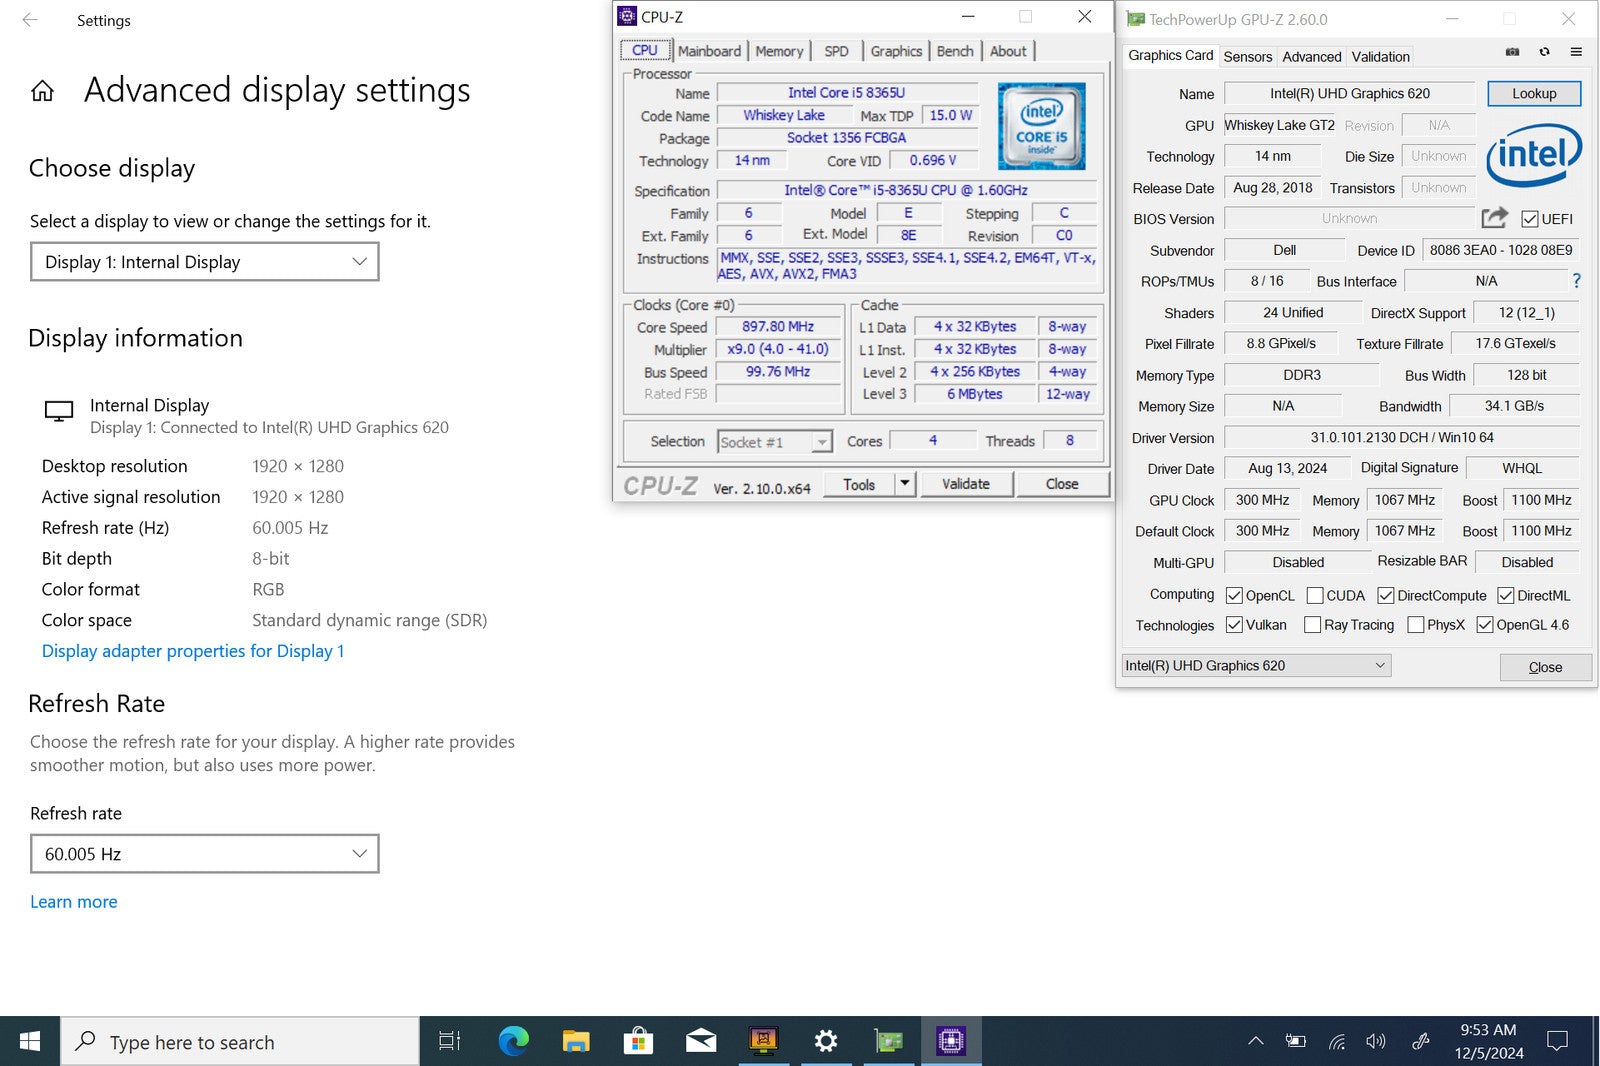Image resolution: width=1600 pixels, height=1066 pixels.
Task: Open the 60.005 Hz refresh rate dropdown
Action: (x=205, y=854)
